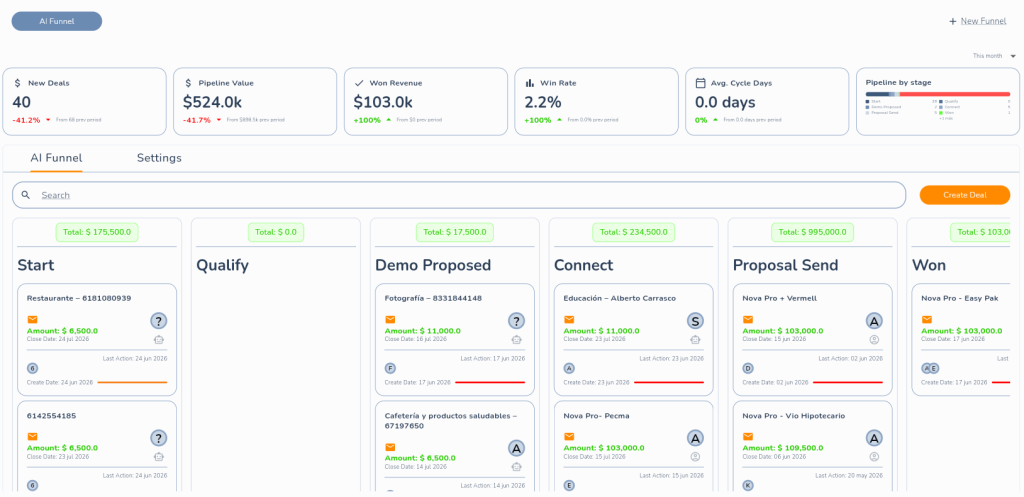Screen dimensions: 1024x497
Task: Click the search magnifier icon
Action: [25, 195]
